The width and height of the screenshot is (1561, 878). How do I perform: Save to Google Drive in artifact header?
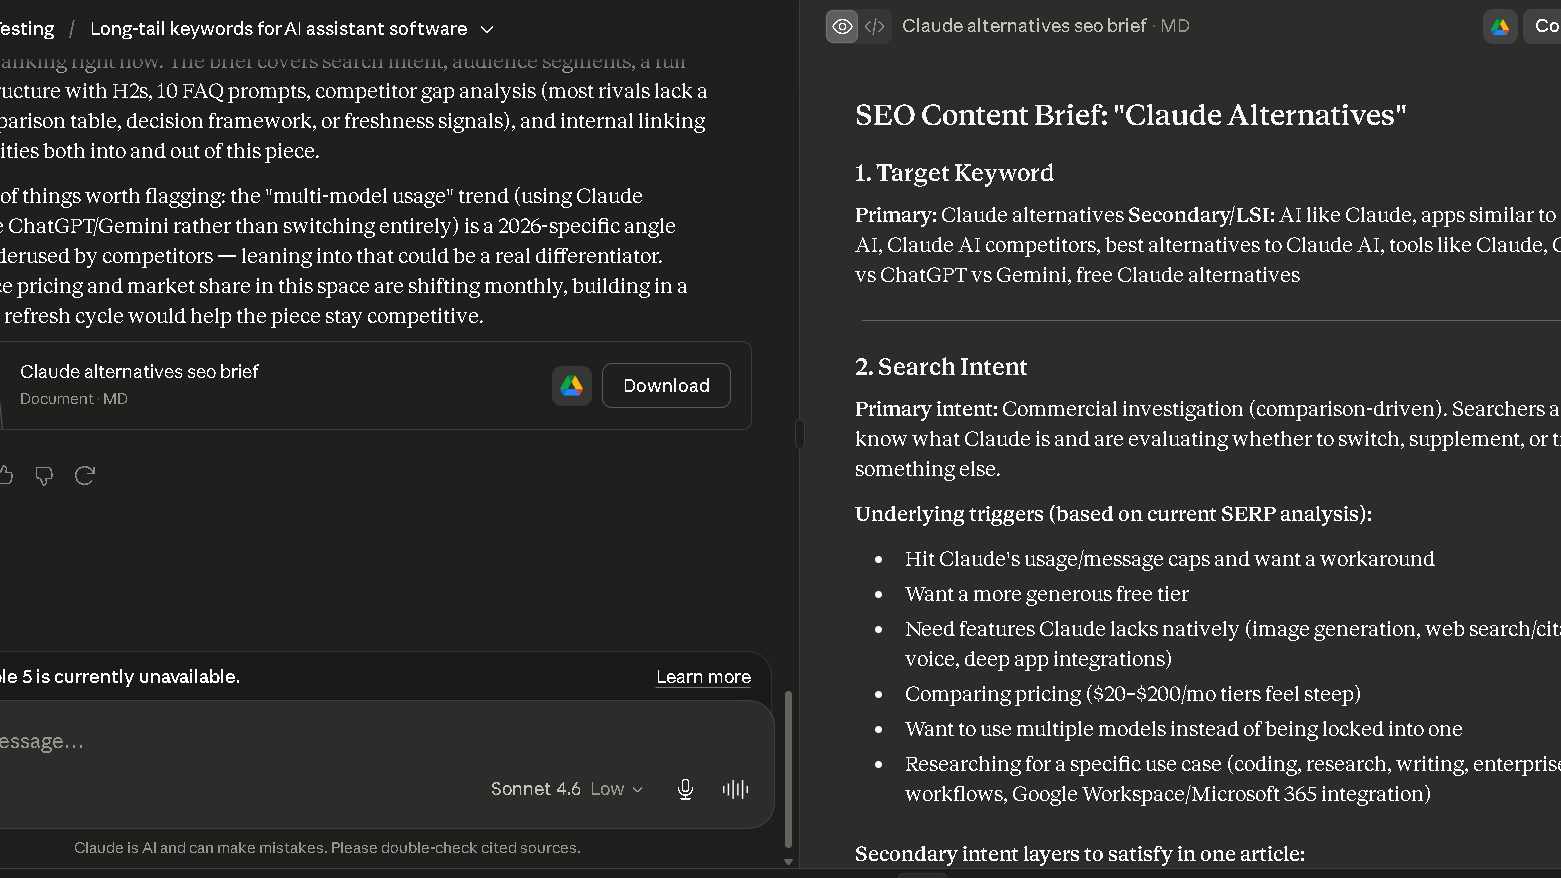1500,26
